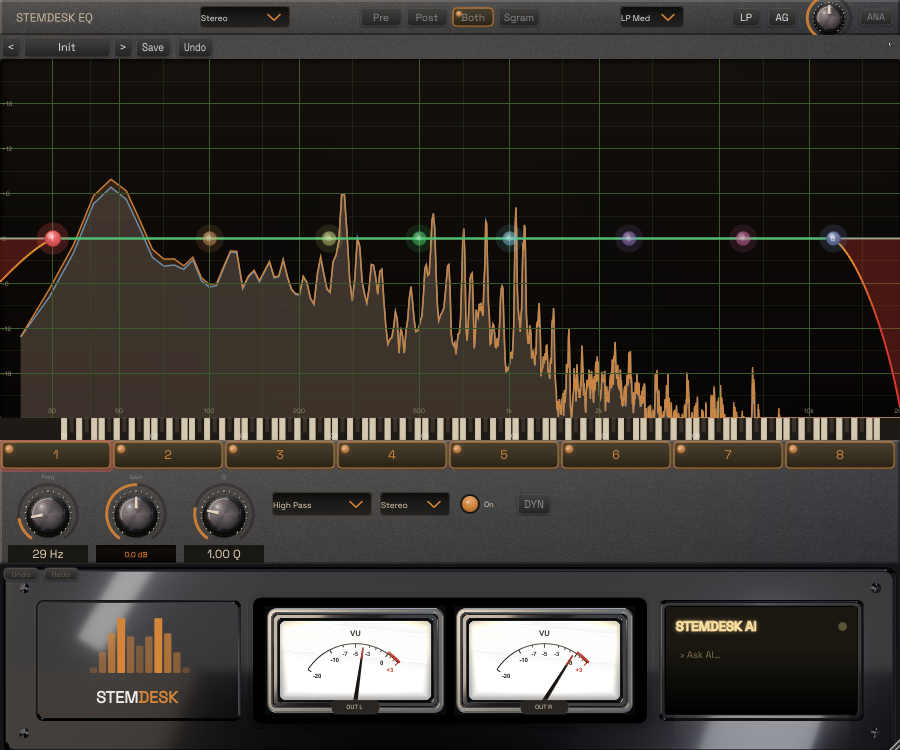Viewport: 900px width, 750px height.
Task: Go to previous preset arrow
Action: point(11,48)
